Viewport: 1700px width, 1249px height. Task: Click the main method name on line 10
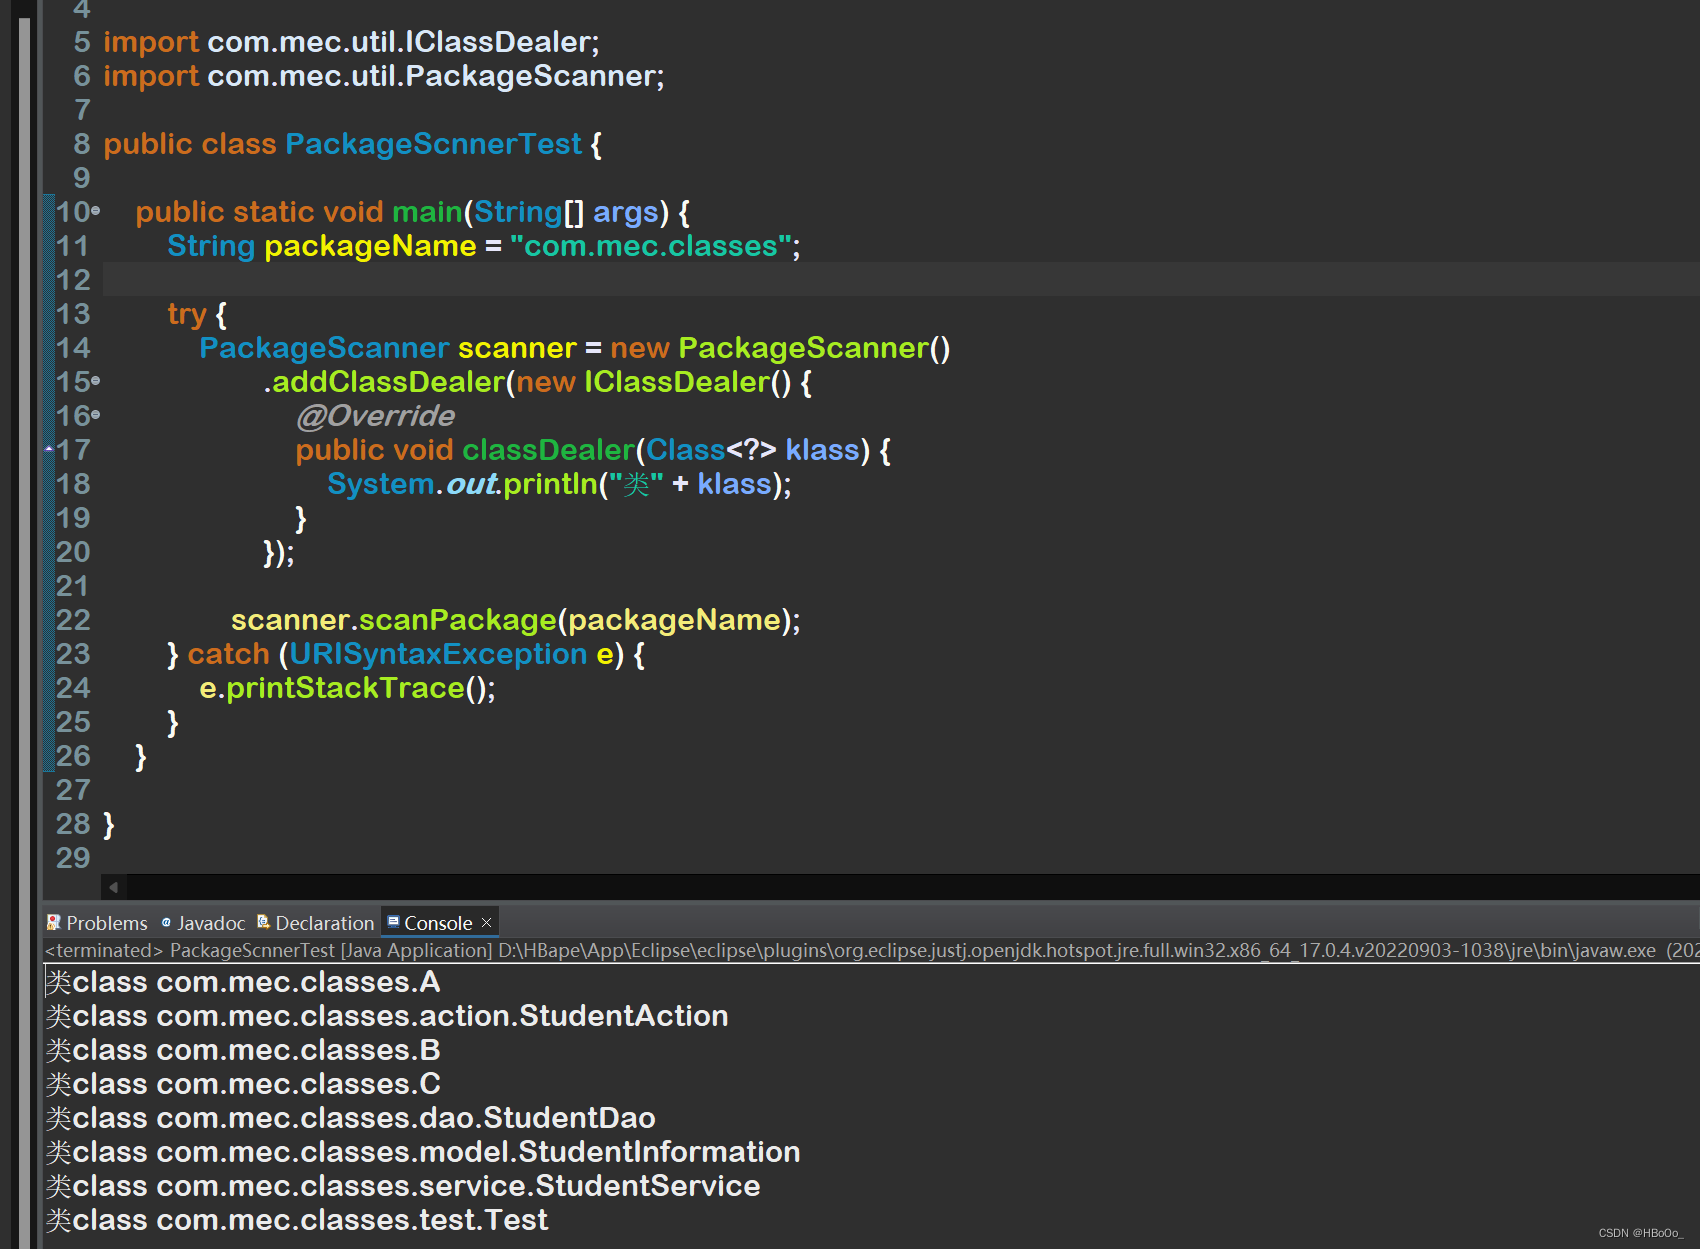click(x=427, y=212)
